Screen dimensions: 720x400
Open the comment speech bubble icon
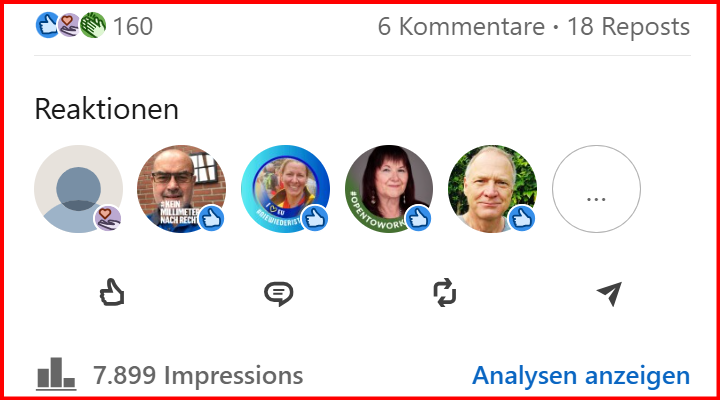coord(278,293)
